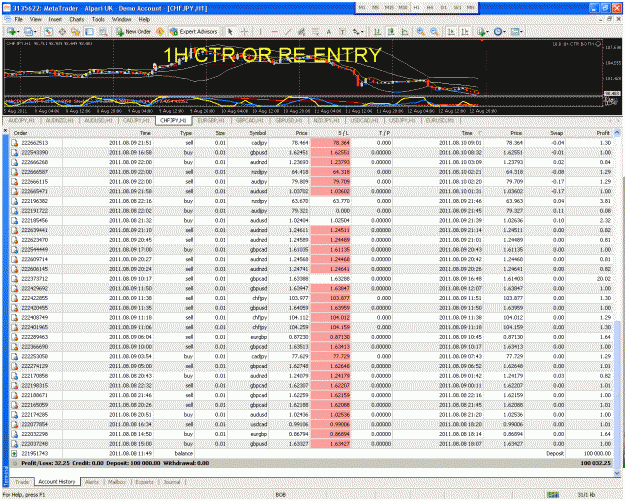Open the Profiles toolbar icon
The height and width of the screenshot is (501, 625).
point(29,31)
